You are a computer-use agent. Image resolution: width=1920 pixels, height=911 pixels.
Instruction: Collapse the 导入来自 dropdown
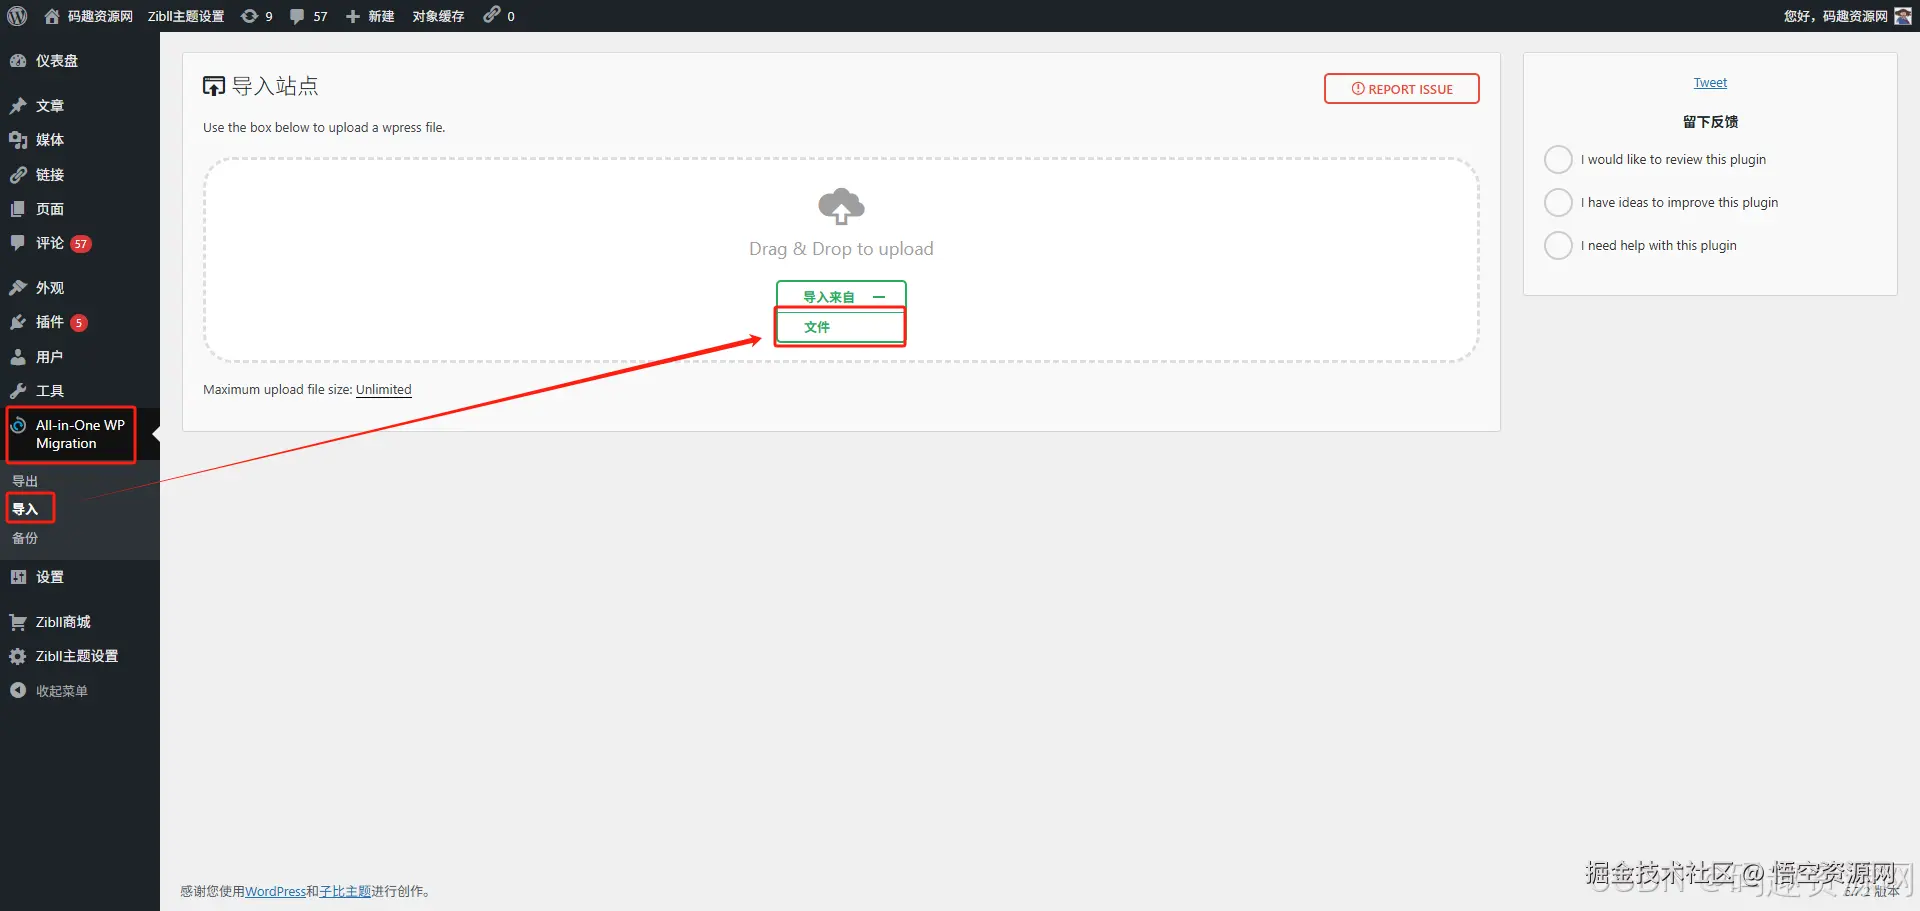click(841, 296)
